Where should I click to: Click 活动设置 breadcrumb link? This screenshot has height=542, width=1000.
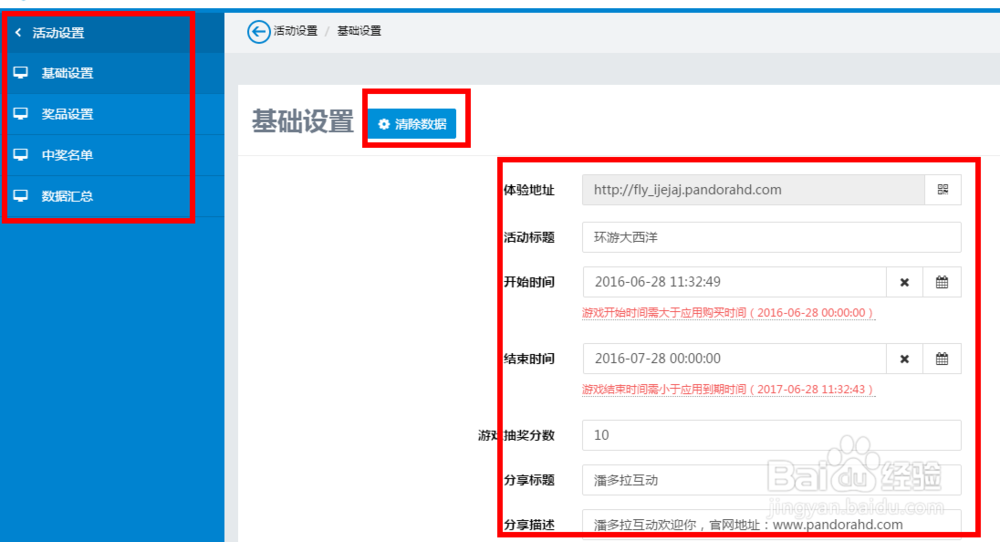295,31
